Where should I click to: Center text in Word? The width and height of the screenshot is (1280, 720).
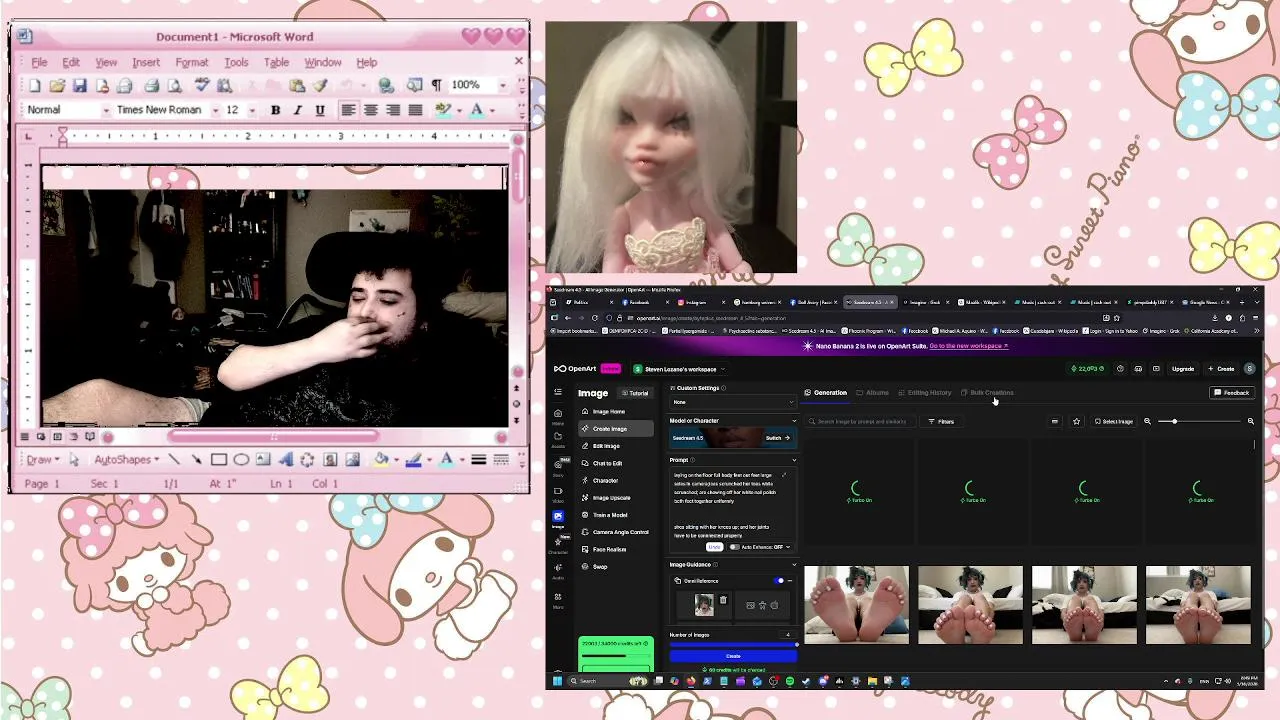coord(371,110)
